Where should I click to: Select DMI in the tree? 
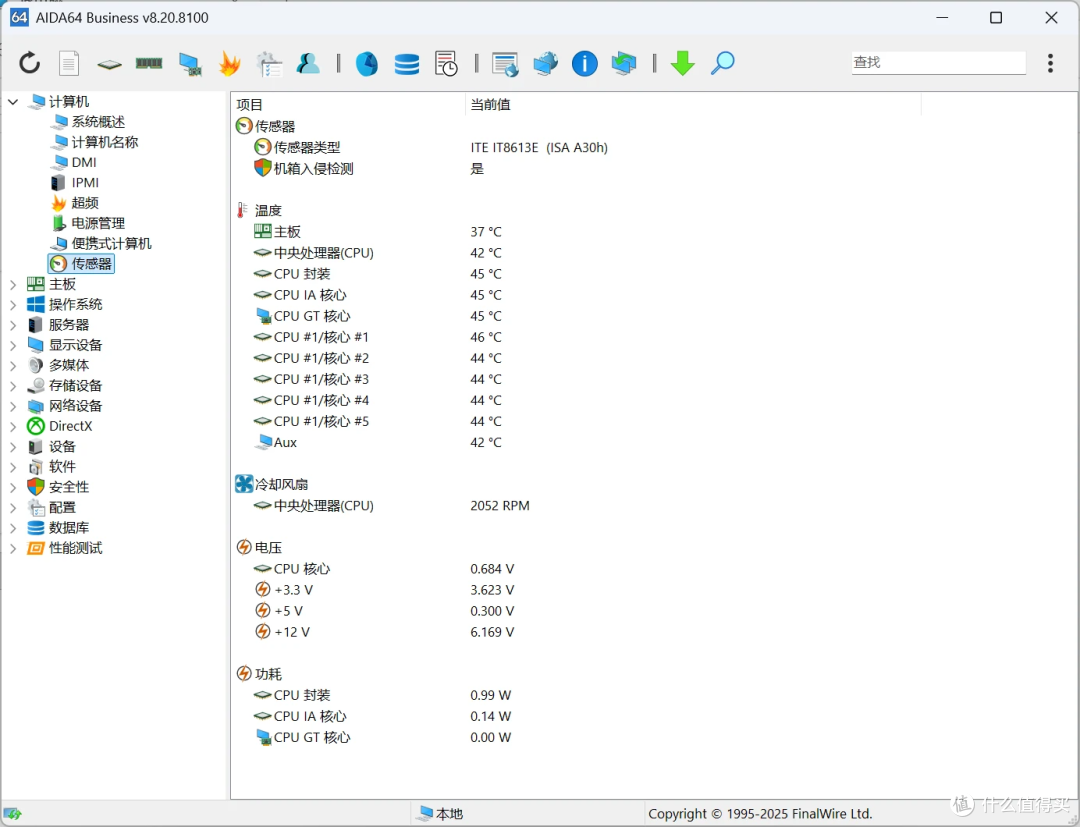(x=84, y=163)
